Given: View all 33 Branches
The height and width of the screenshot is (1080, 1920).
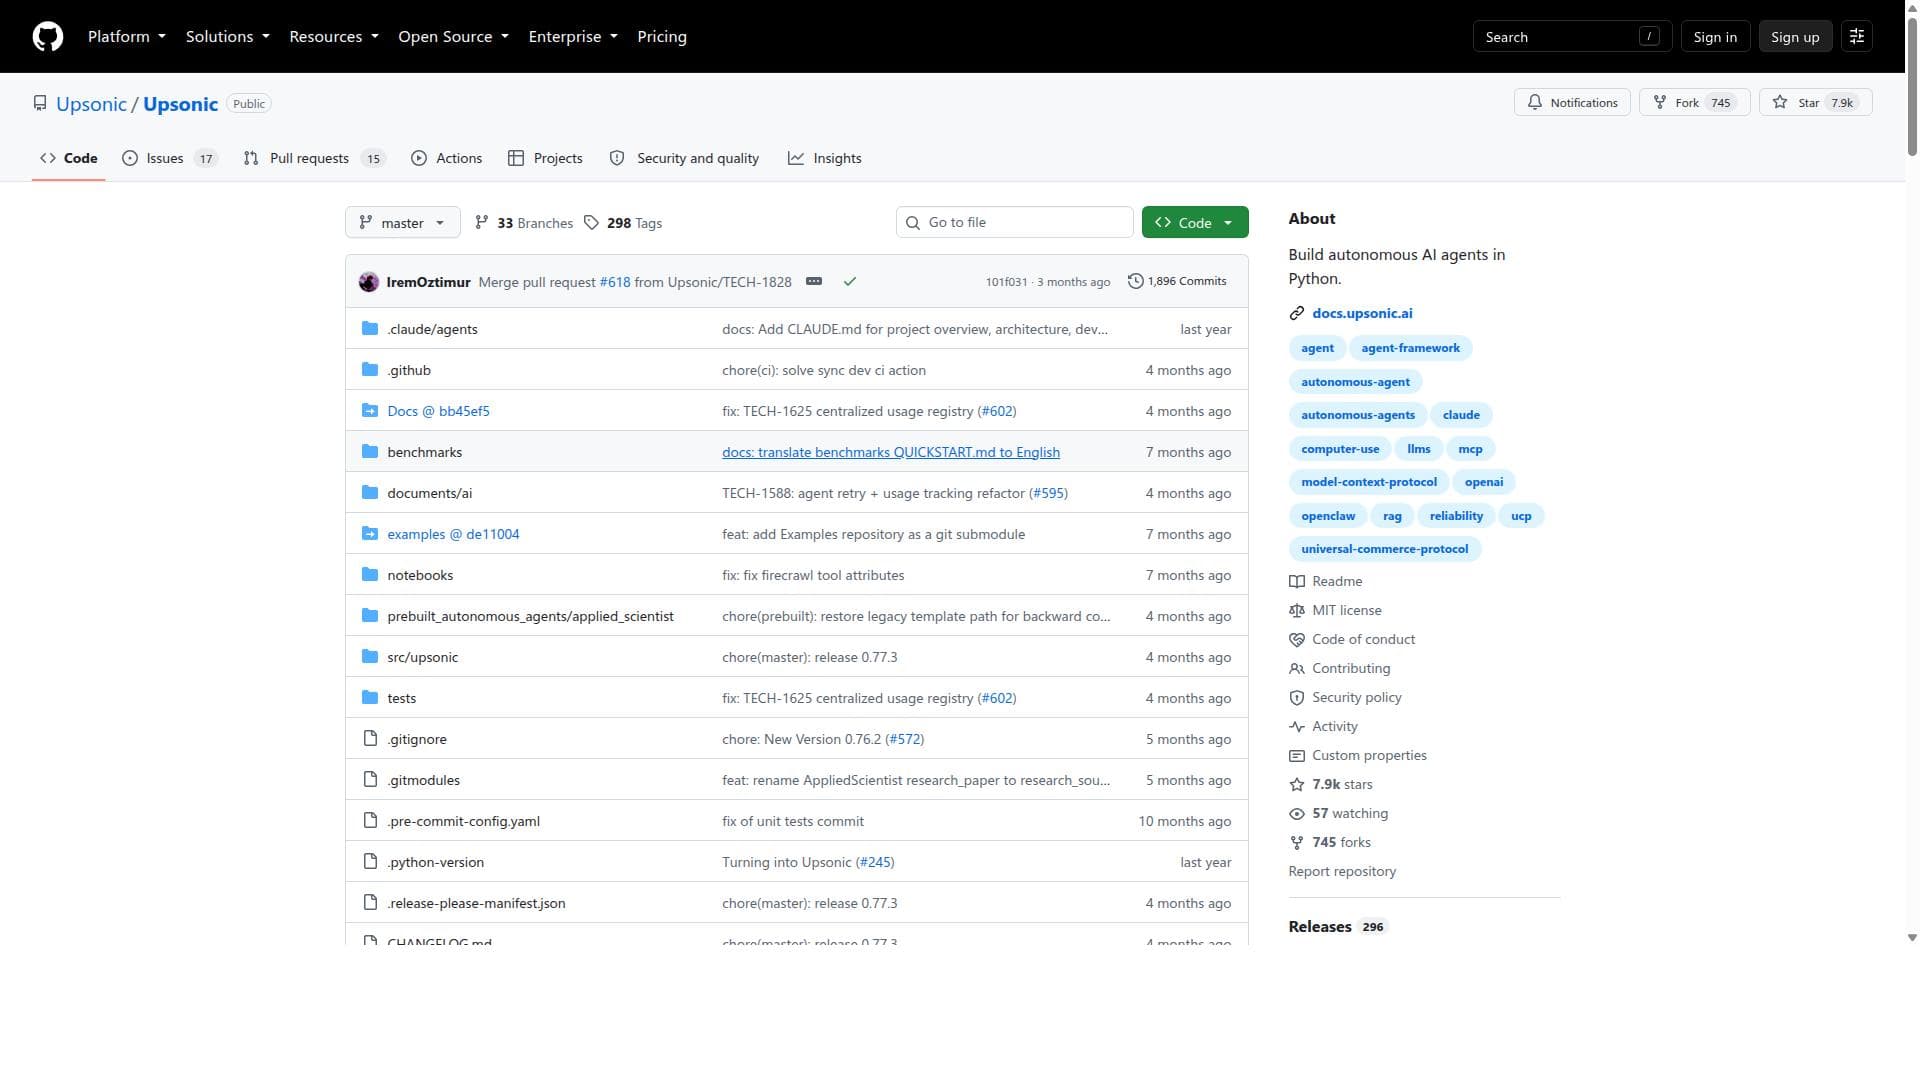Looking at the screenshot, I should point(524,223).
